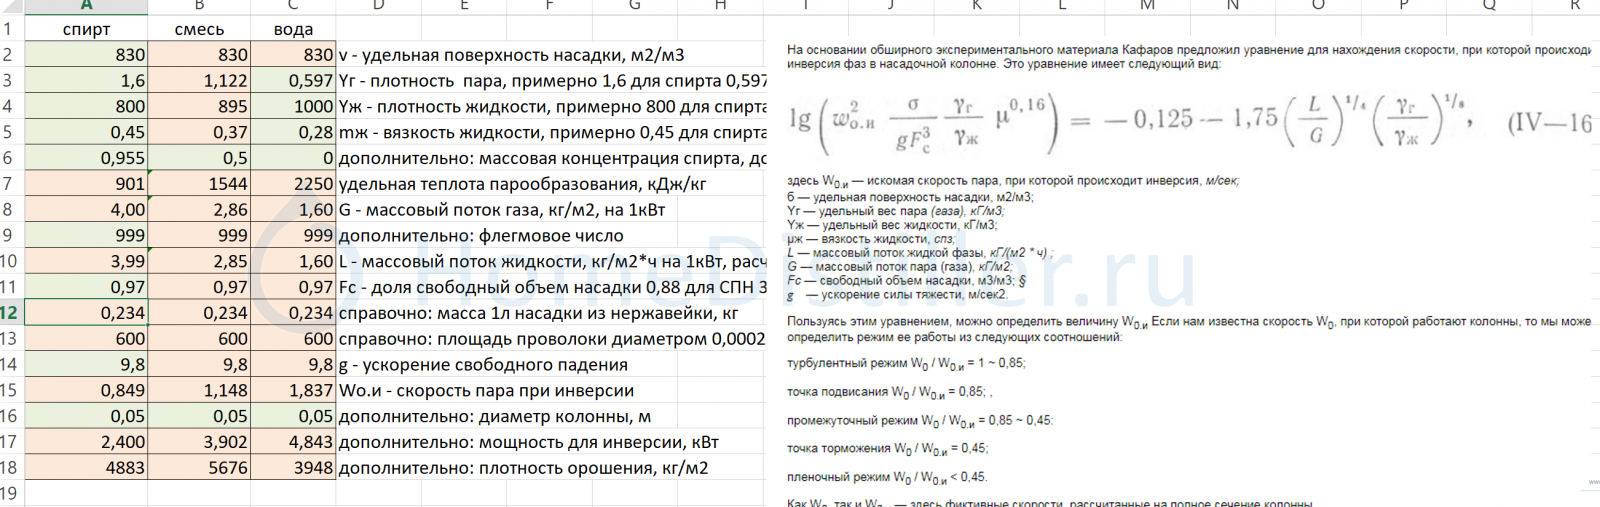The width and height of the screenshot is (1600, 507).
Task: Select the cell containing 4883
Action: pos(86,468)
